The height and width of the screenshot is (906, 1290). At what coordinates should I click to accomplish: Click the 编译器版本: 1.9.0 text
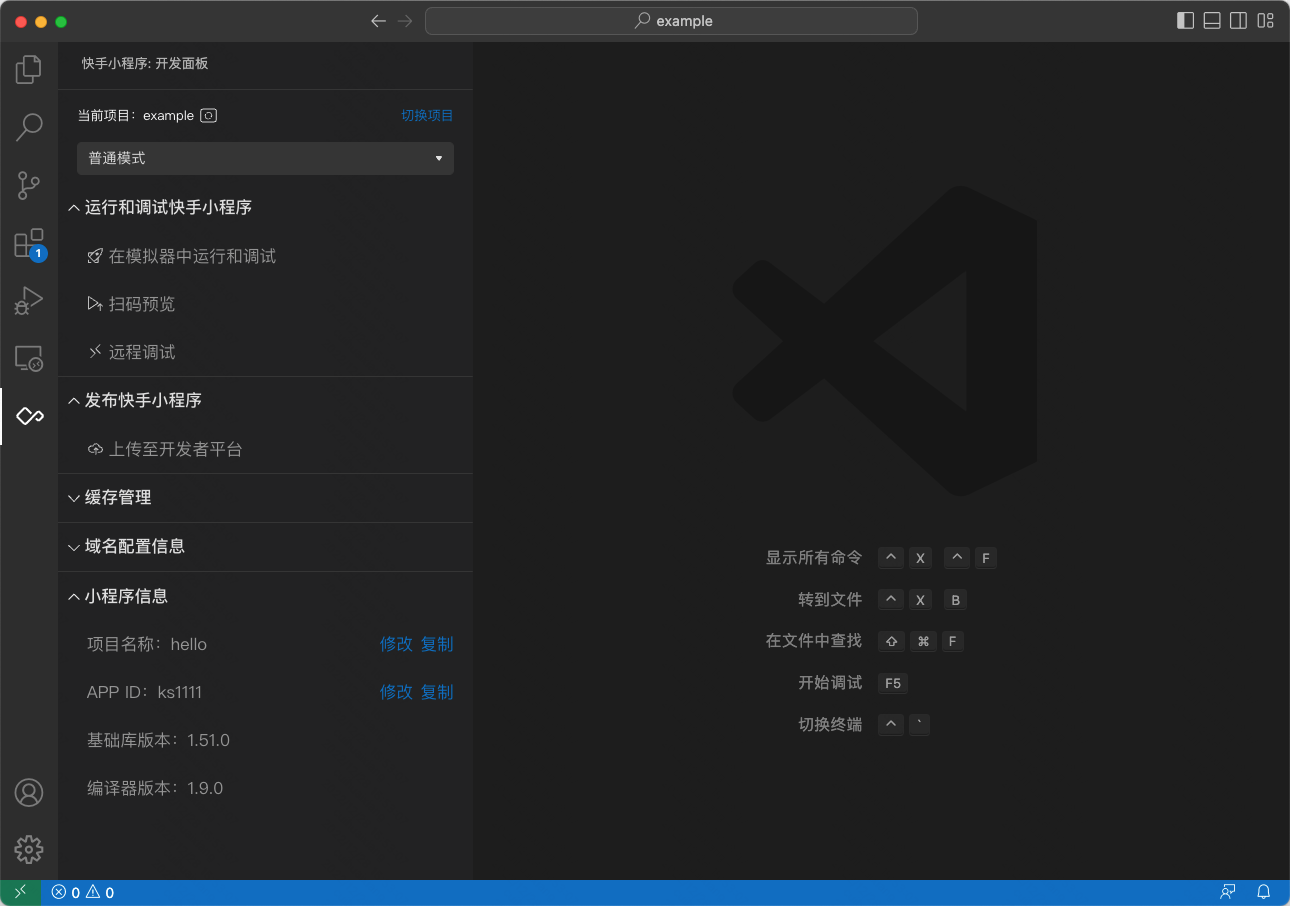click(155, 788)
